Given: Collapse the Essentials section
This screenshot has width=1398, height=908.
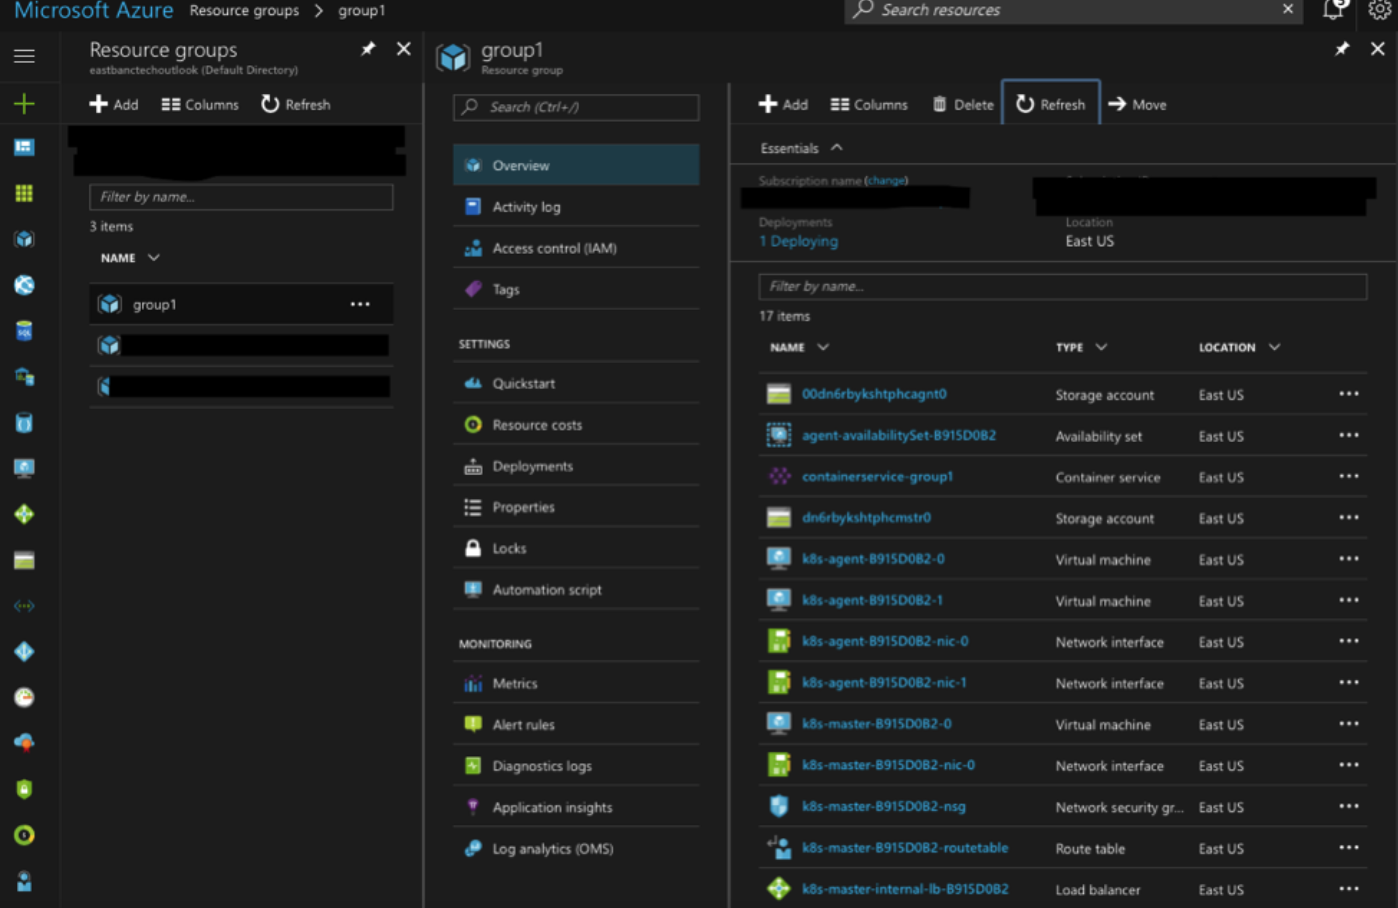Looking at the screenshot, I should point(837,148).
